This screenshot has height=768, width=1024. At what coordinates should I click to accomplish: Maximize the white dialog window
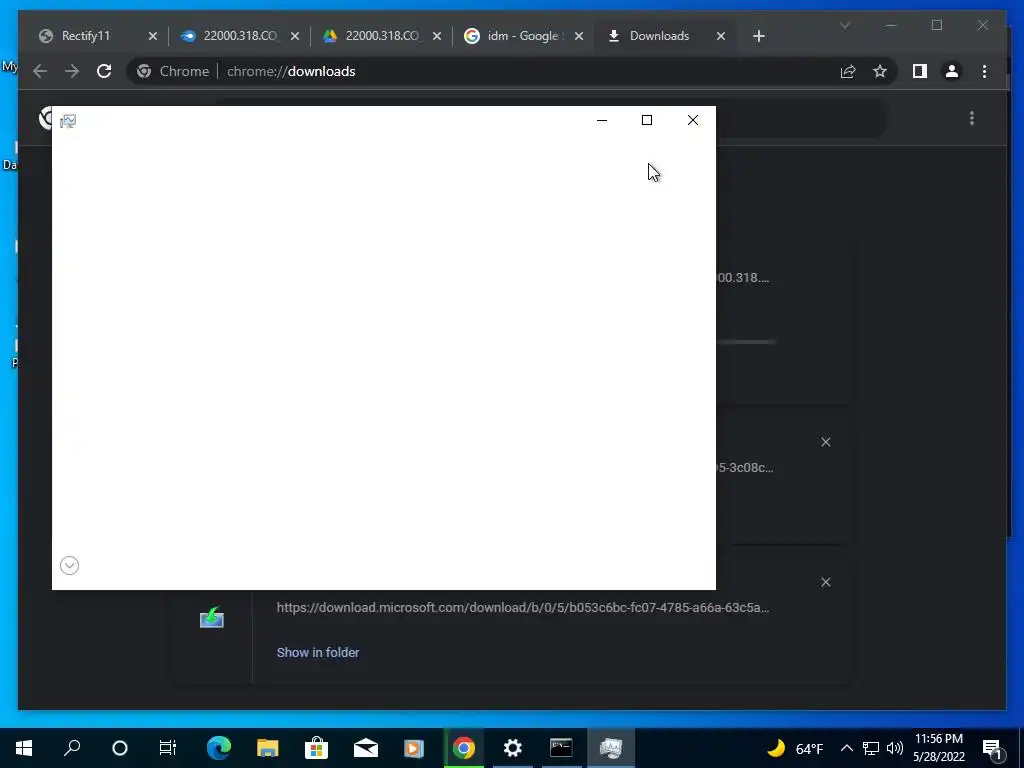pyautogui.click(x=647, y=120)
